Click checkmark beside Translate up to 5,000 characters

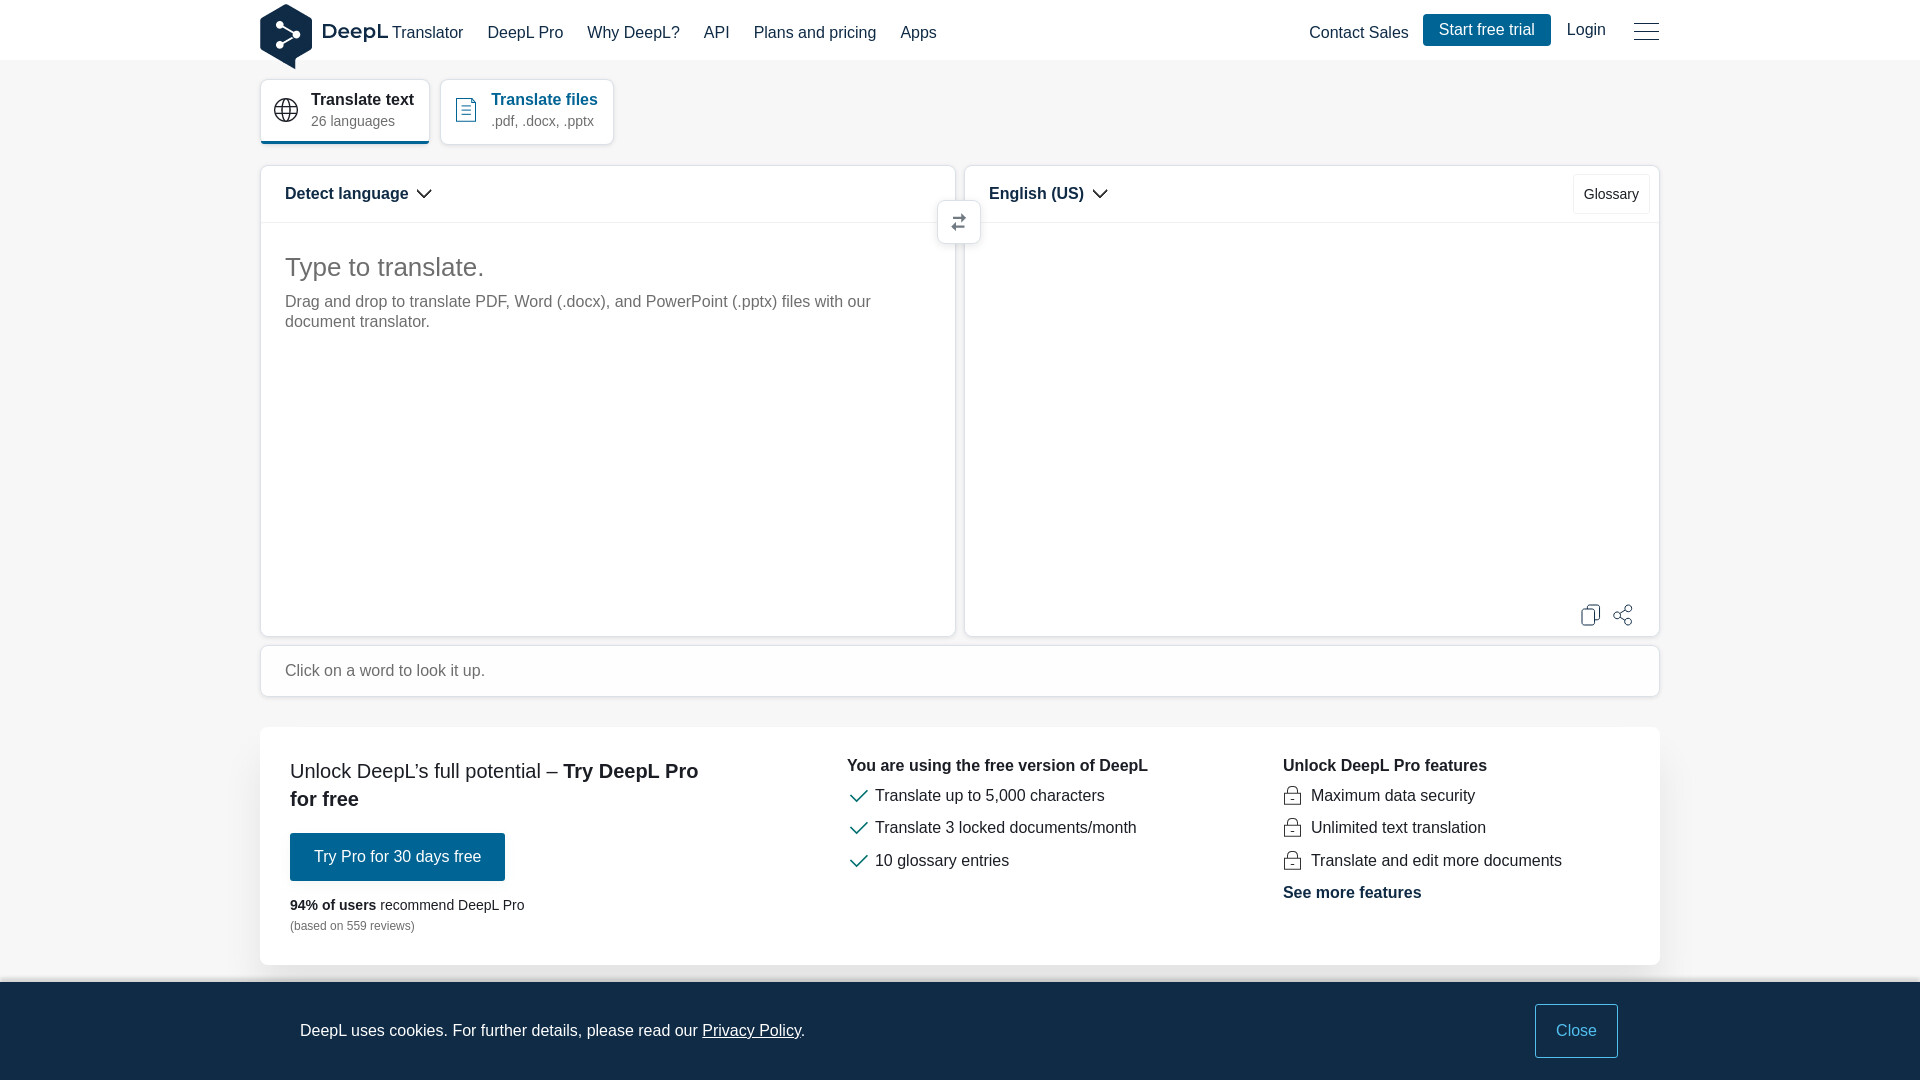(x=858, y=796)
